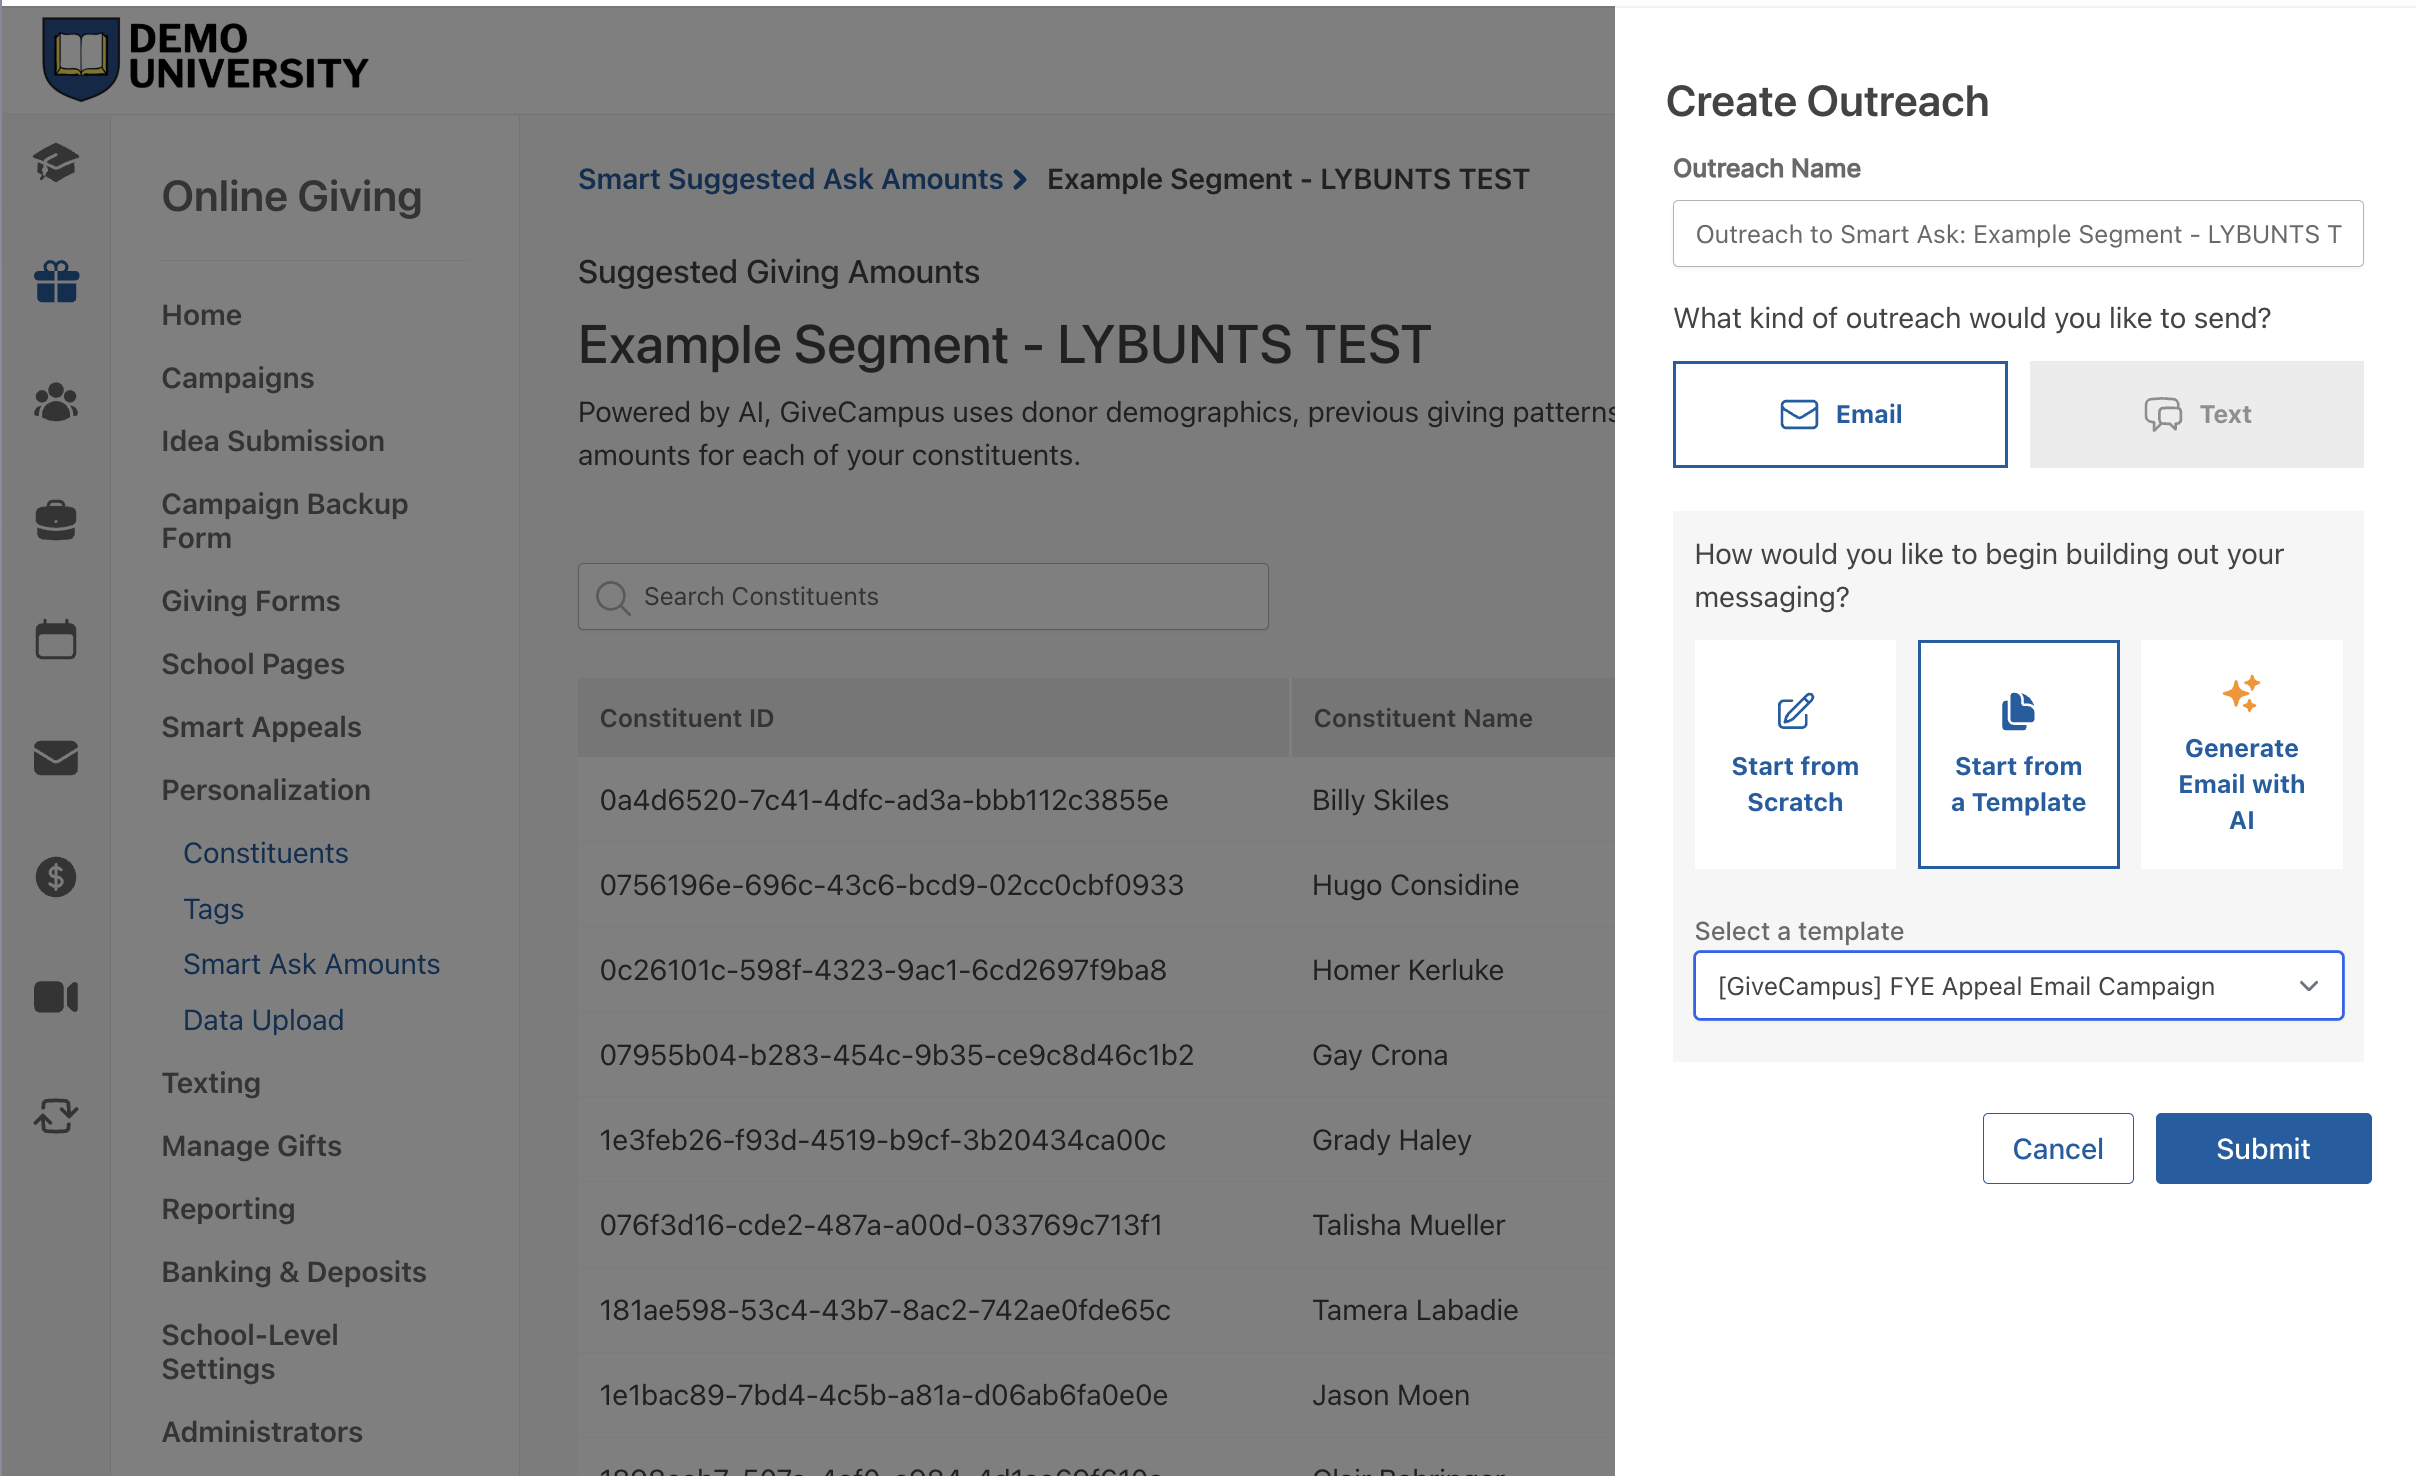Open Personalization menu item

click(x=266, y=790)
